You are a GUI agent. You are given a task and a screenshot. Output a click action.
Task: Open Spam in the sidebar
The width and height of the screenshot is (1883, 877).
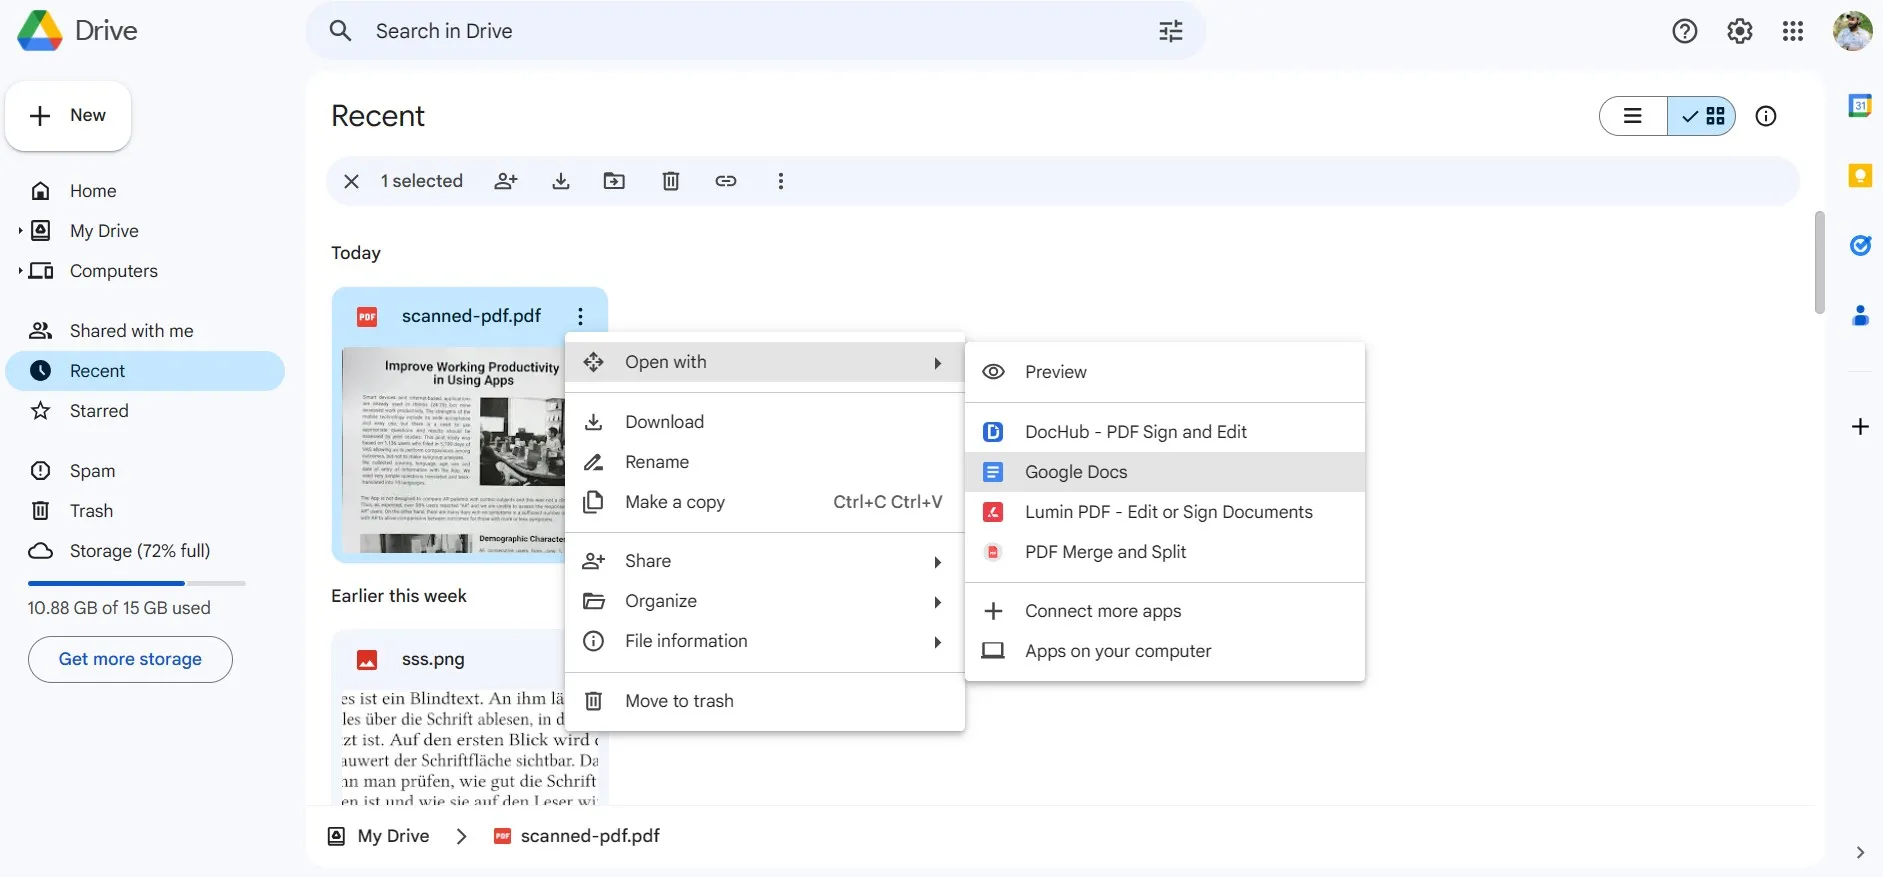[x=145, y=471]
